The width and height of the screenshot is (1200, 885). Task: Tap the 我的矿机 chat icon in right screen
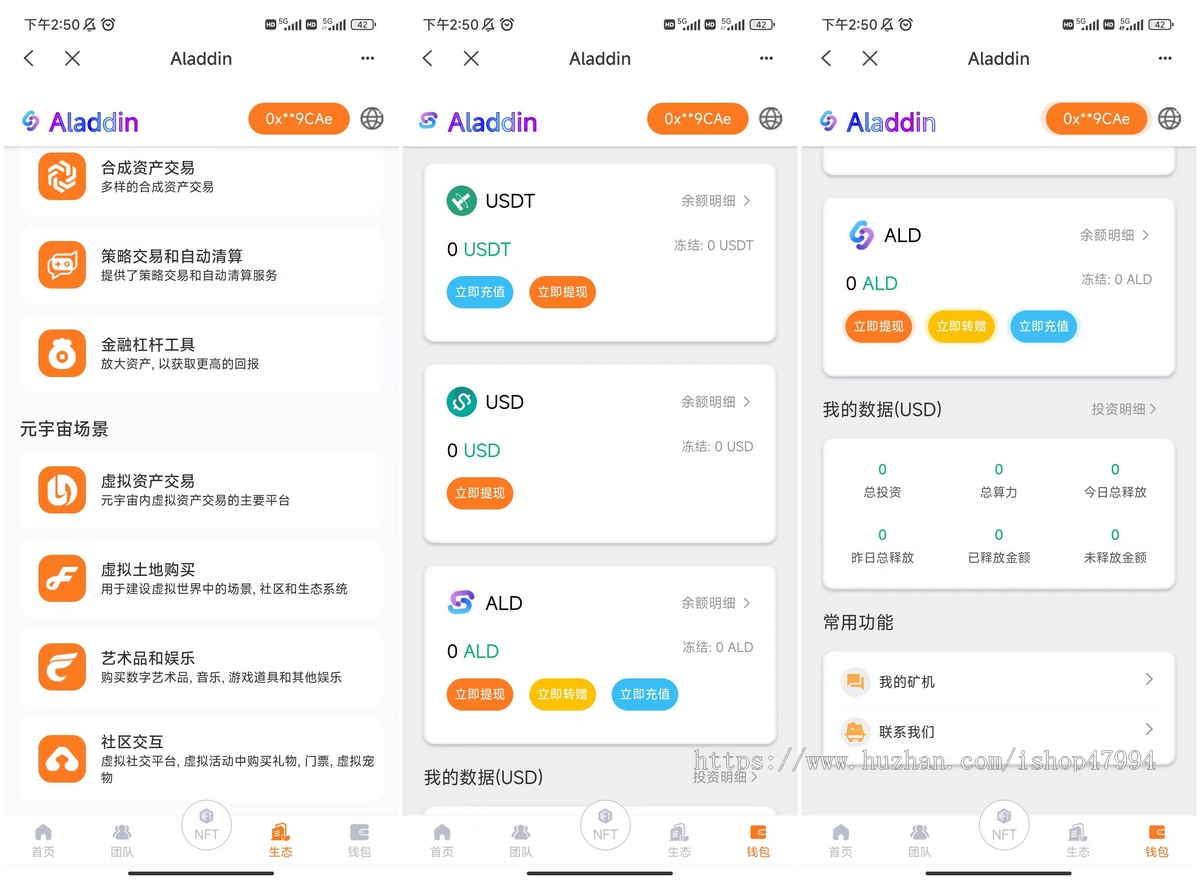pyautogui.click(x=855, y=682)
